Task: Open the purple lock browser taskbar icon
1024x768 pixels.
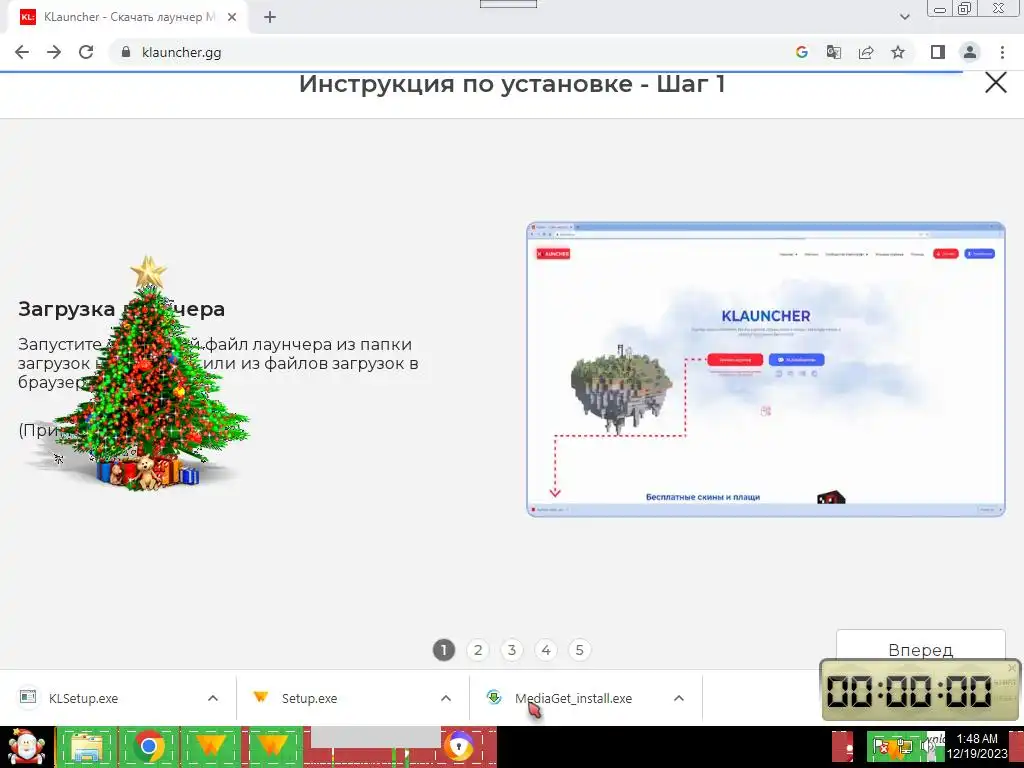Action: (459, 746)
